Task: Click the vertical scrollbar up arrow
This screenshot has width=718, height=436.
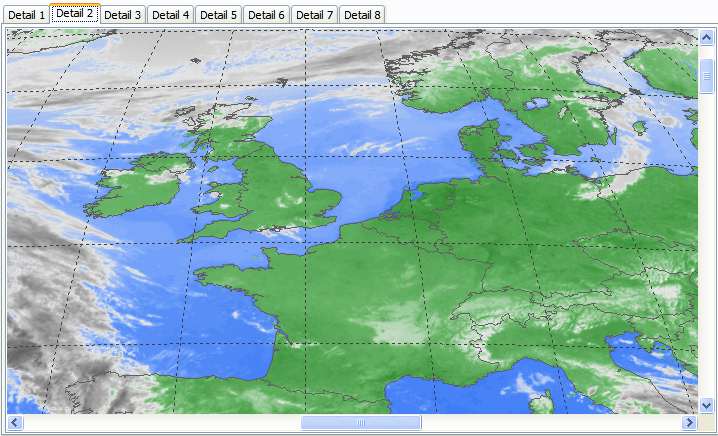Action: click(x=706, y=38)
